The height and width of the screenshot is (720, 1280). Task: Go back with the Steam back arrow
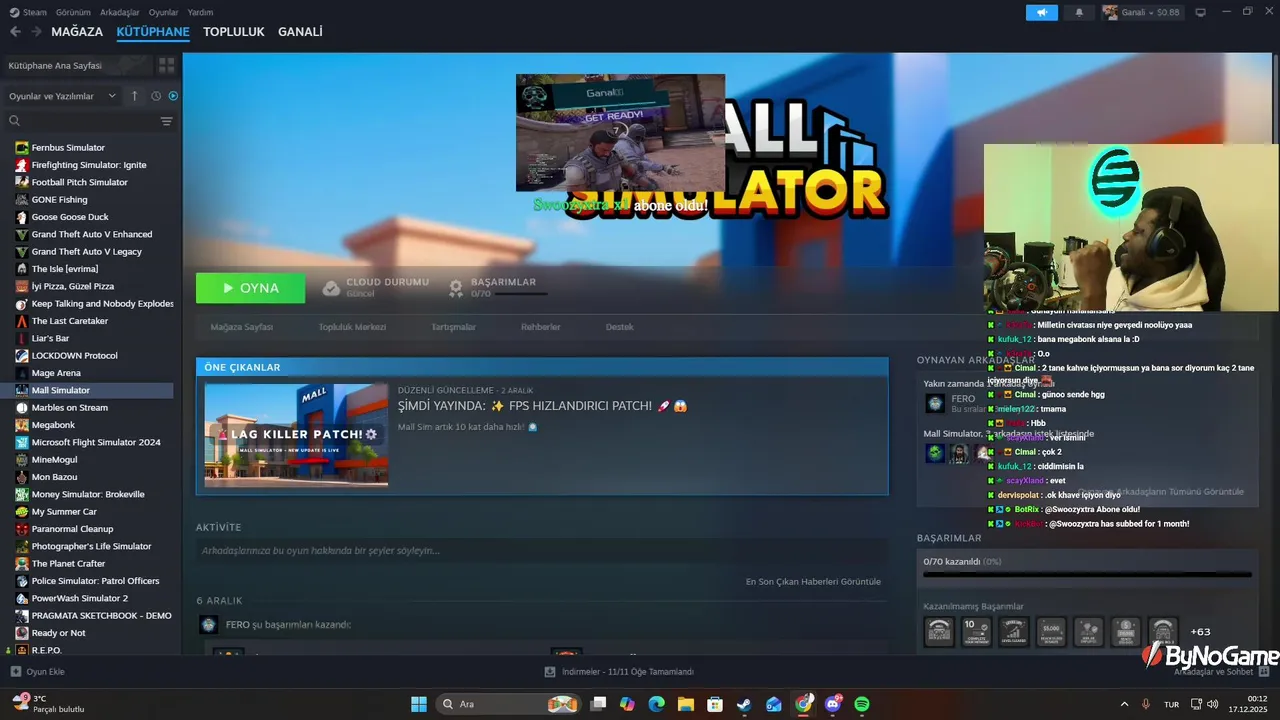pos(15,32)
